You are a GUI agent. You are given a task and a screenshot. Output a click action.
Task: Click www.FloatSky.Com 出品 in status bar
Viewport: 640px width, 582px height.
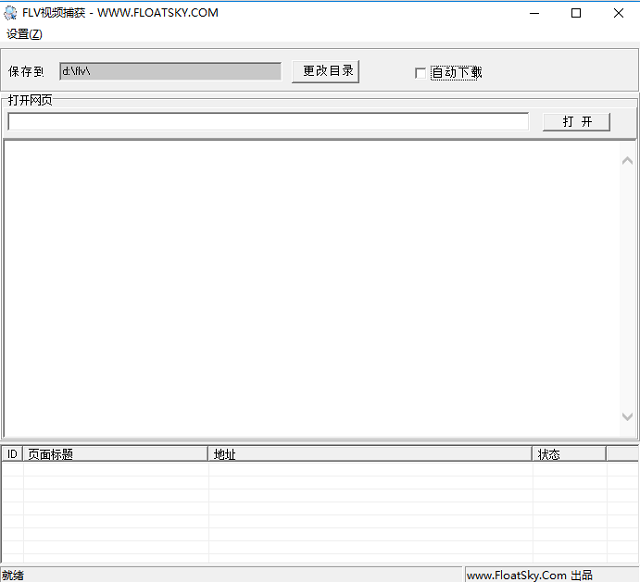pos(529,575)
